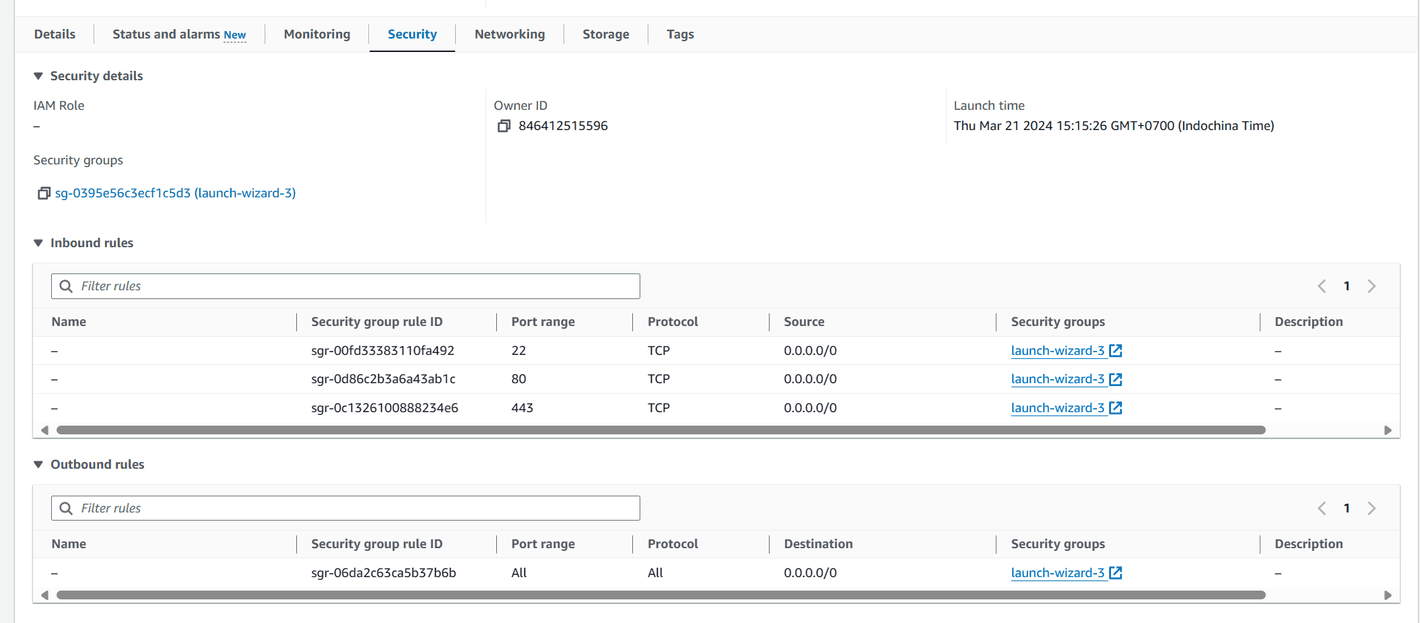The height and width of the screenshot is (623, 1420).
Task: Select the Status and alarms tab
Action: [x=166, y=33]
